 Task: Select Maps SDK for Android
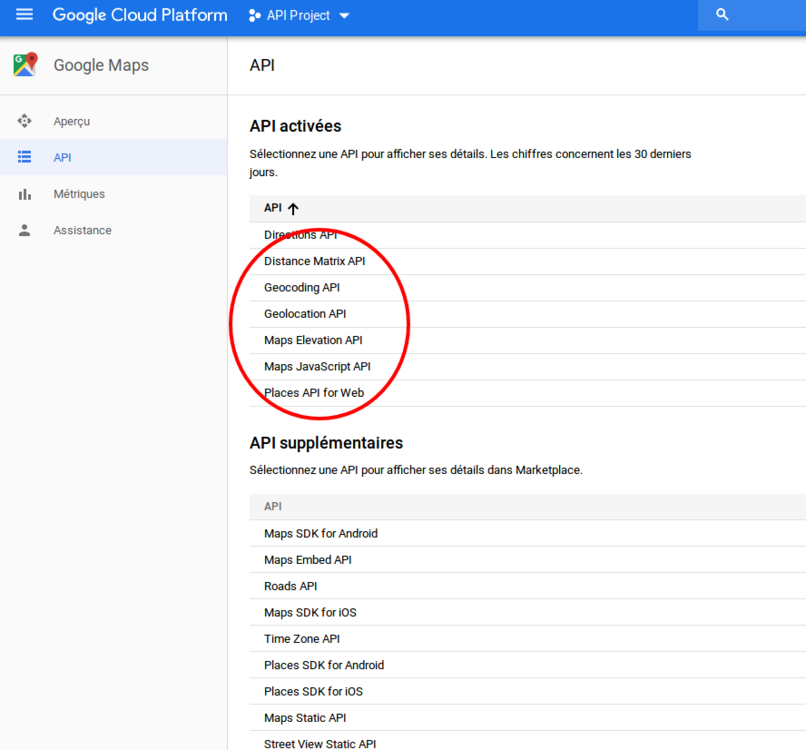coord(322,533)
